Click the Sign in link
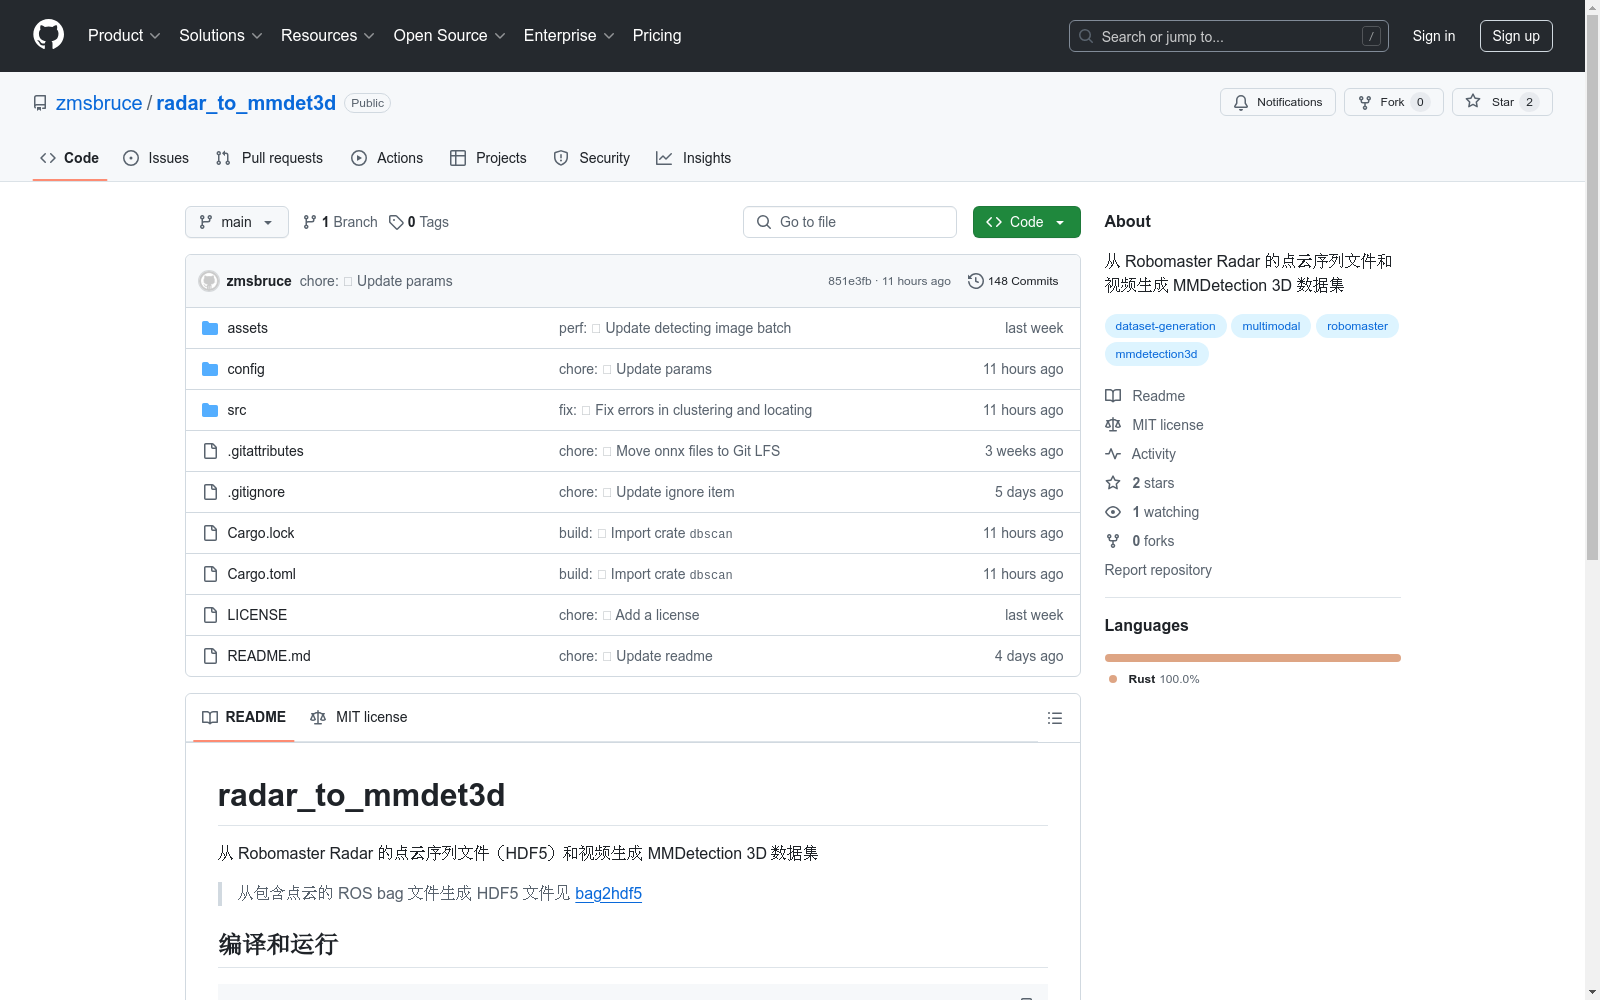Viewport: 1600px width, 1000px height. pyautogui.click(x=1434, y=36)
